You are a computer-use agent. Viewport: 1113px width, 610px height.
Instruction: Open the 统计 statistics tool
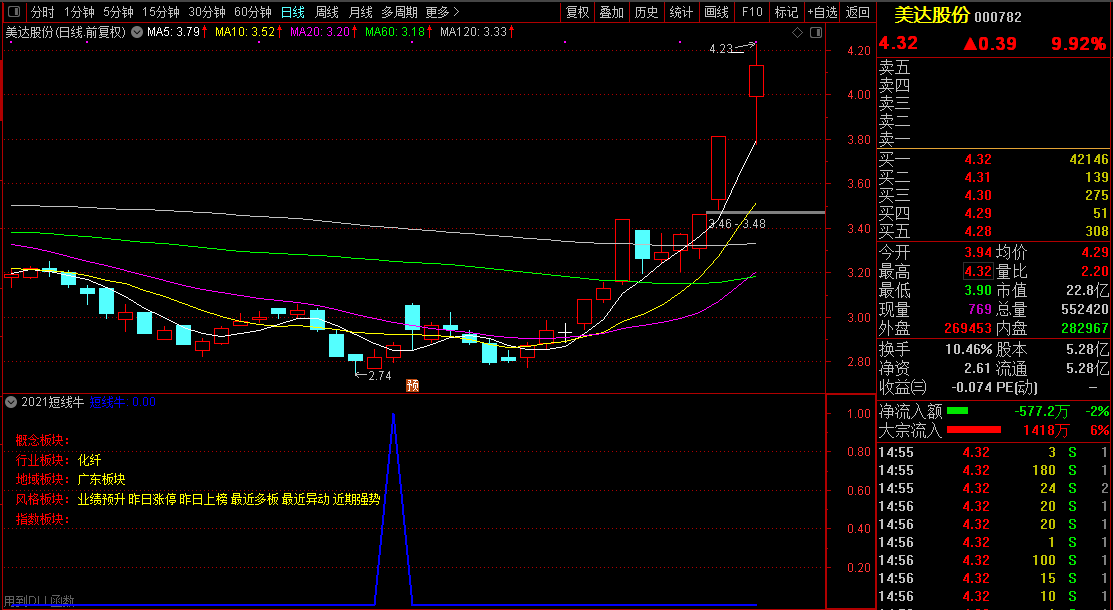point(681,12)
